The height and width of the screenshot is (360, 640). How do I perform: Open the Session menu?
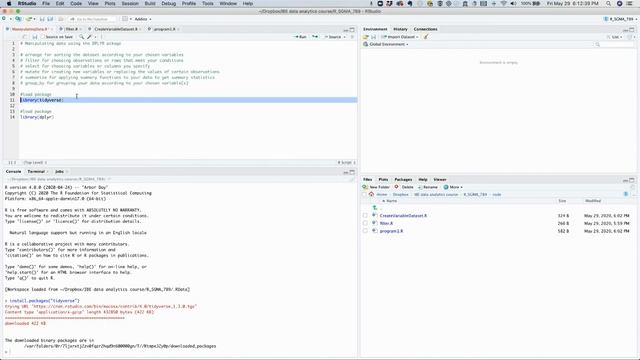coord(130,3)
